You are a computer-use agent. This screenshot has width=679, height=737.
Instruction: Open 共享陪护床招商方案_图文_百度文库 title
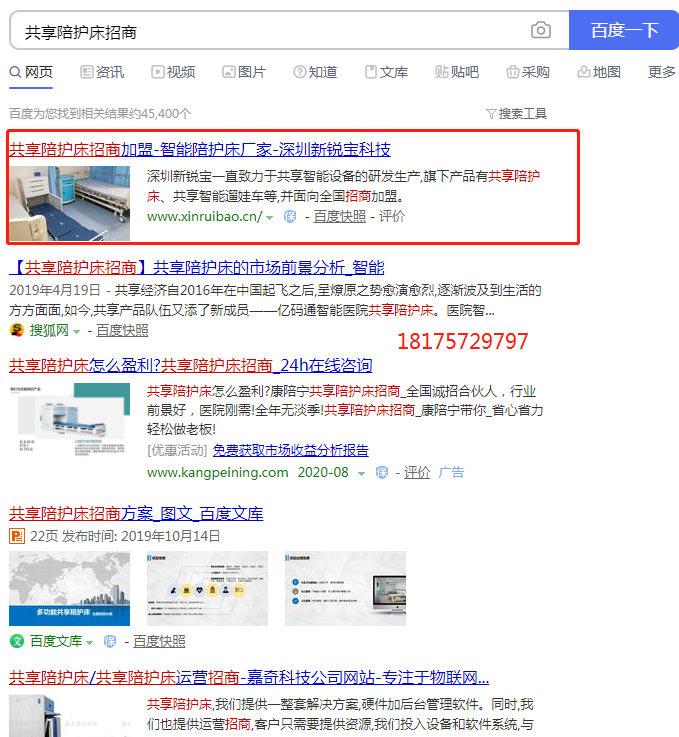click(136, 513)
